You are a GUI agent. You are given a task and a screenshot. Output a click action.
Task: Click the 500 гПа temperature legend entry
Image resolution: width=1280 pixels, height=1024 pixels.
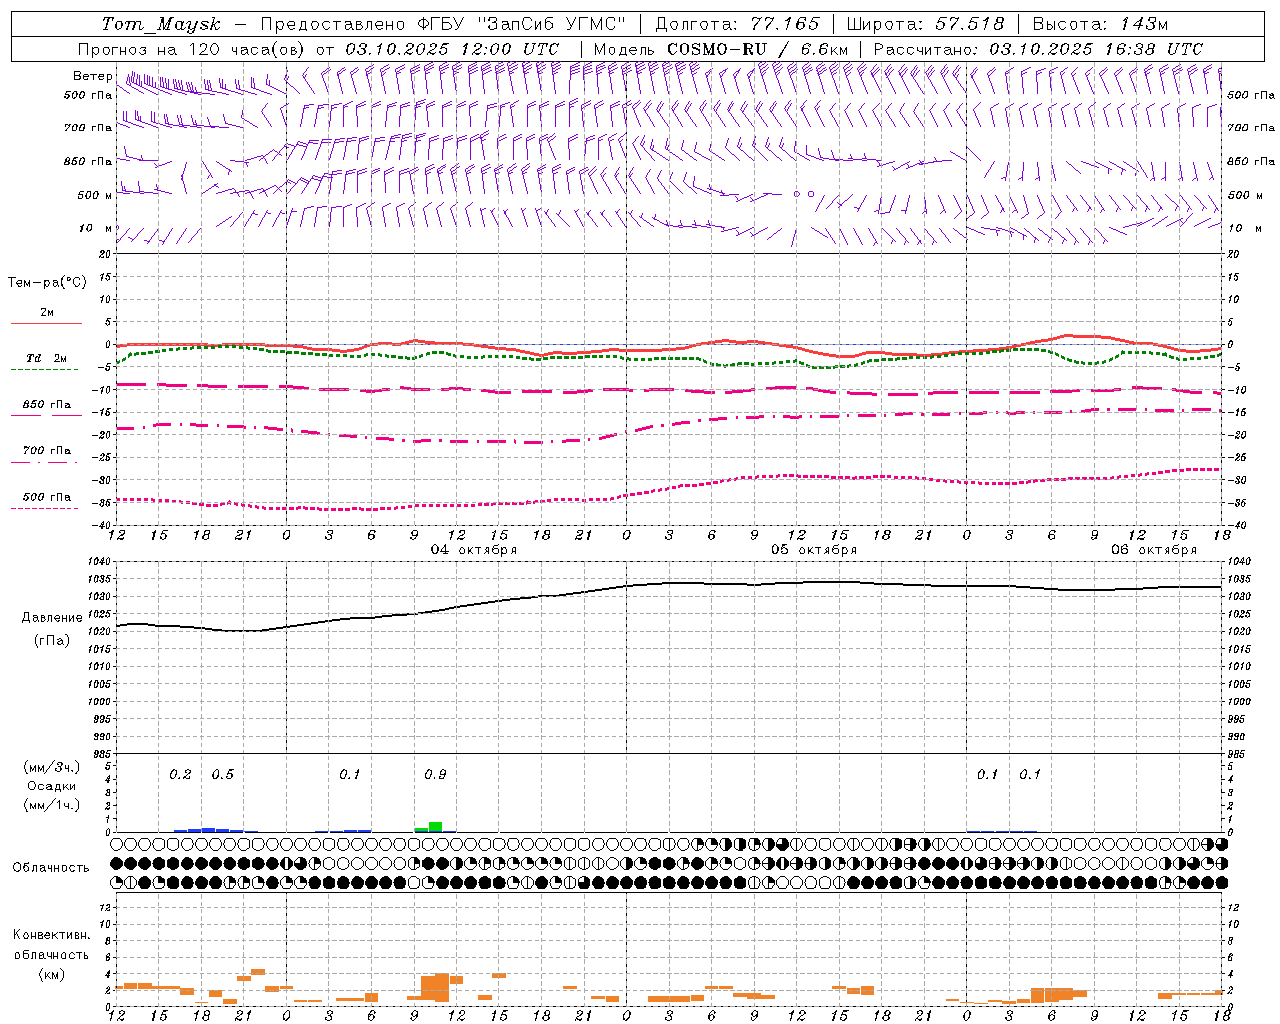click(47, 497)
